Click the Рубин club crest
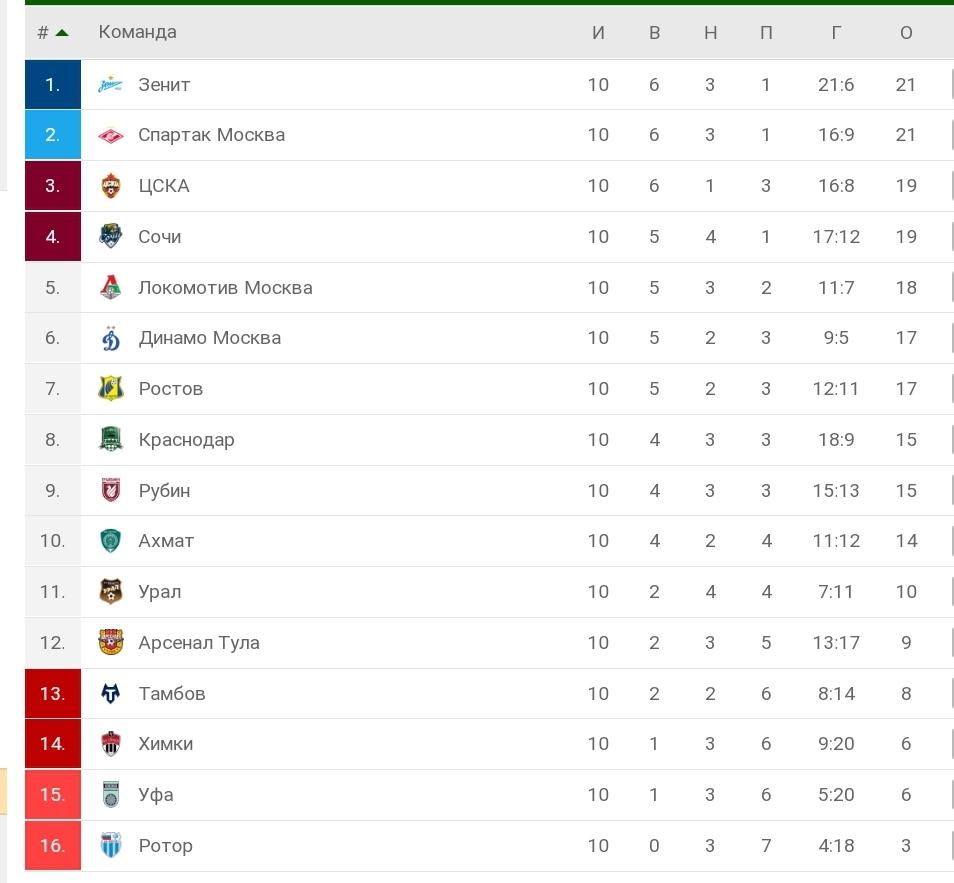This screenshot has width=954, height=883. click(x=110, y=490)
